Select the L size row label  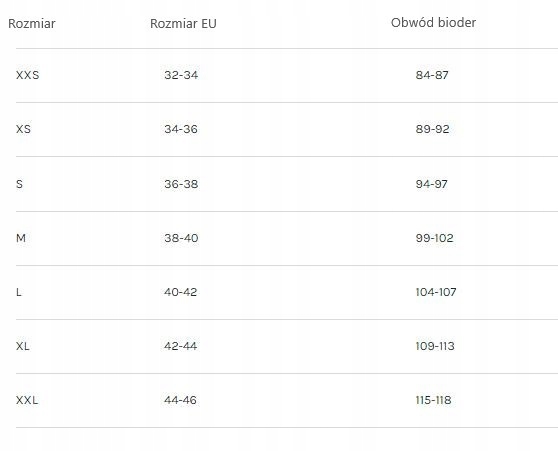pos(19,292)
